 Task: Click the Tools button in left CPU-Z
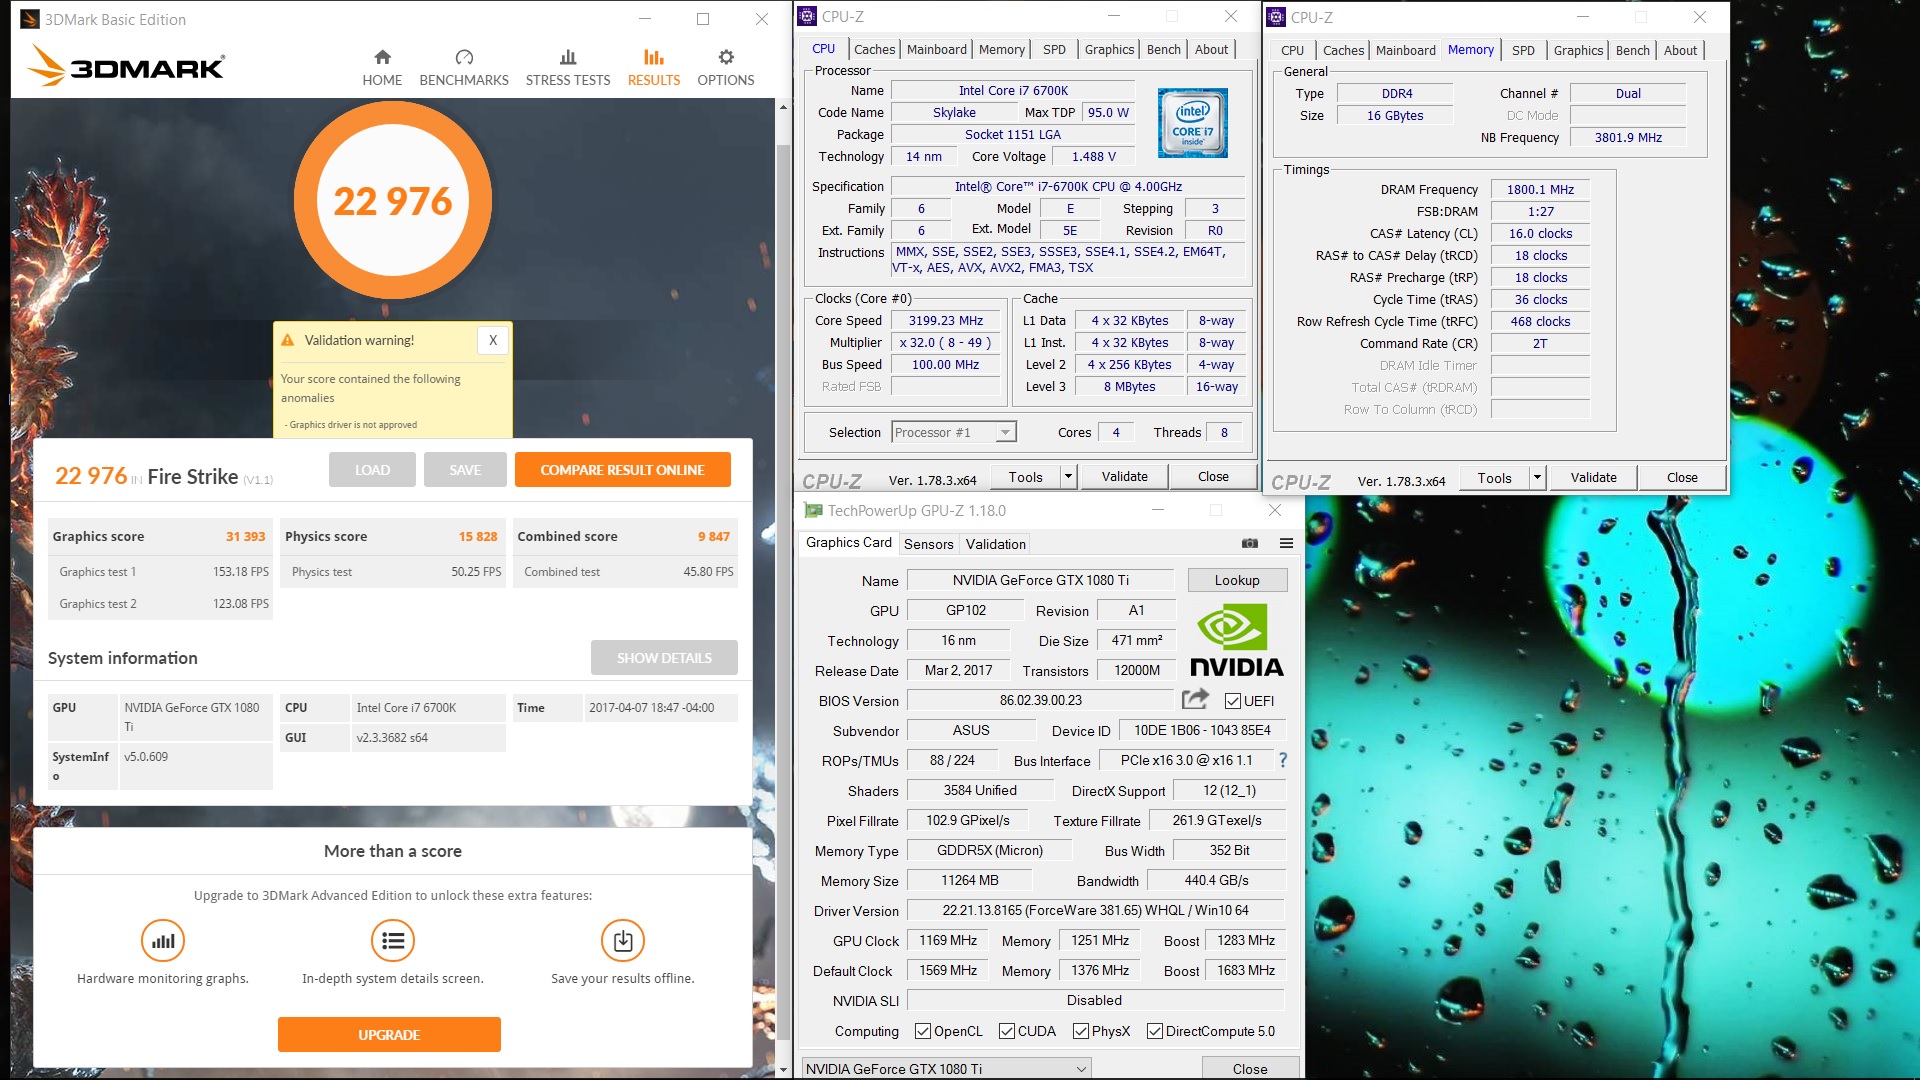point(1025,477)
